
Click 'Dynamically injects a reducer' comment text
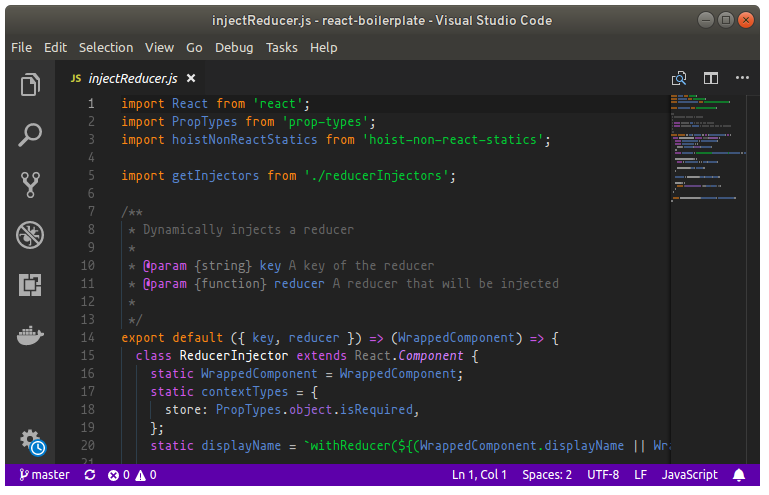(248, 230)
